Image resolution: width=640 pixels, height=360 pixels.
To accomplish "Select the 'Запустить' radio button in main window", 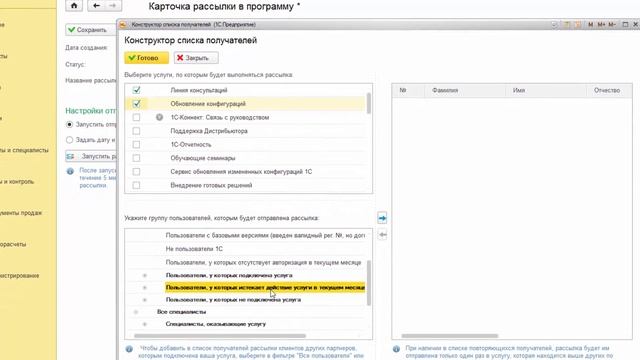I will 69,124.
